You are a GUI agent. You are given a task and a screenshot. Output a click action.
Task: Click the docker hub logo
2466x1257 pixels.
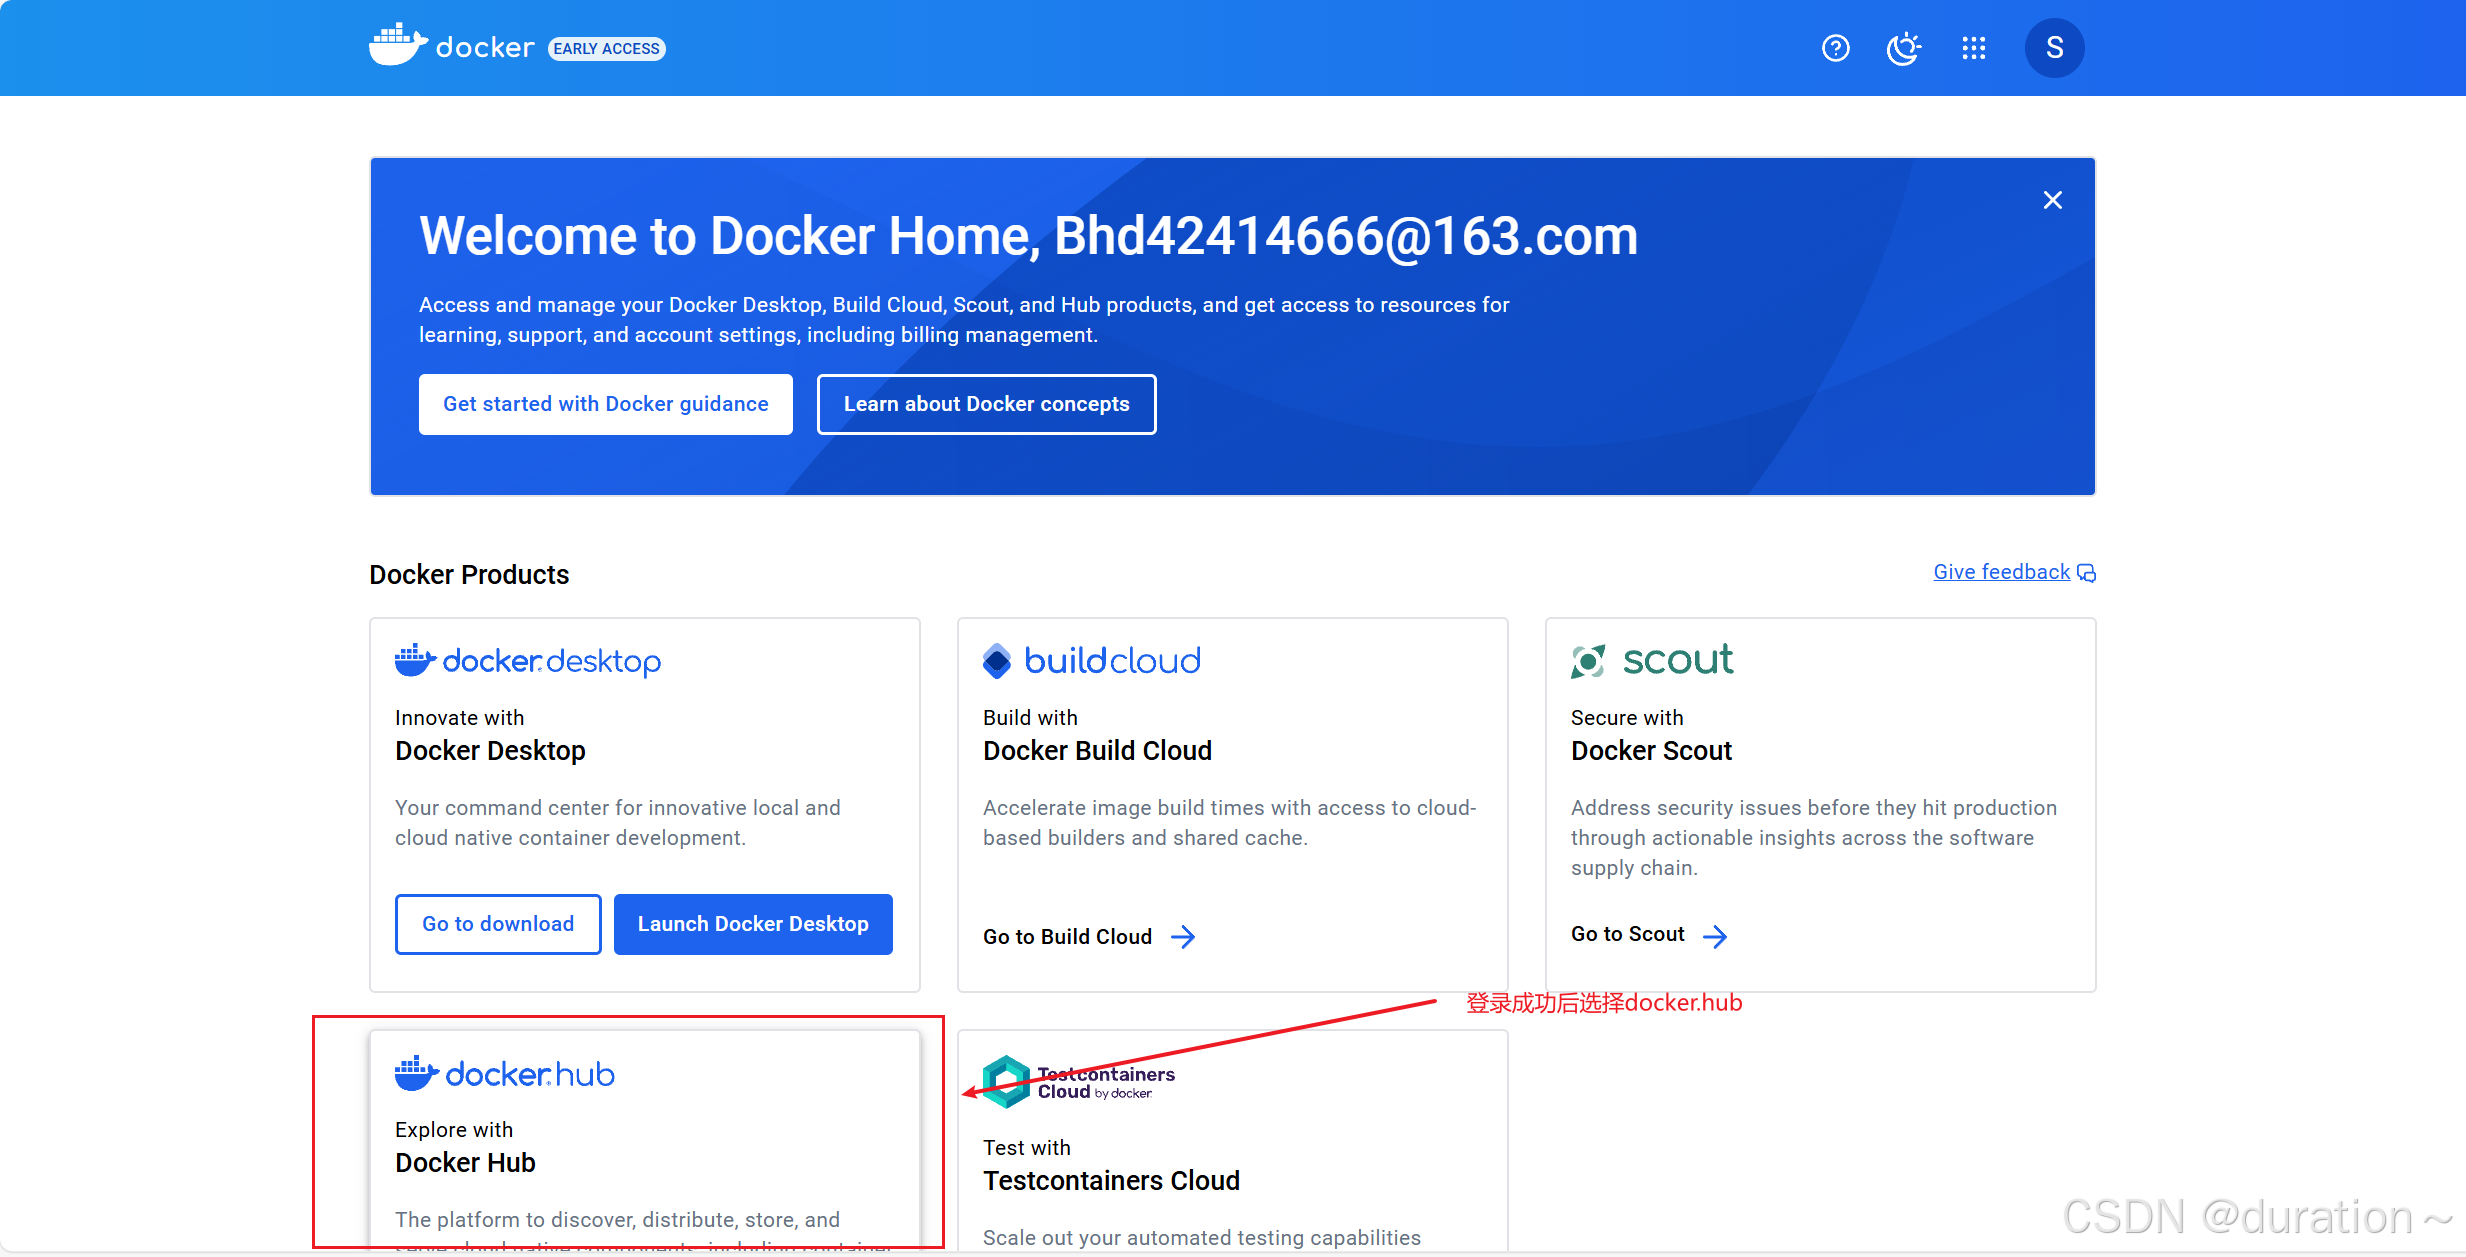[x=504, y=1074]
